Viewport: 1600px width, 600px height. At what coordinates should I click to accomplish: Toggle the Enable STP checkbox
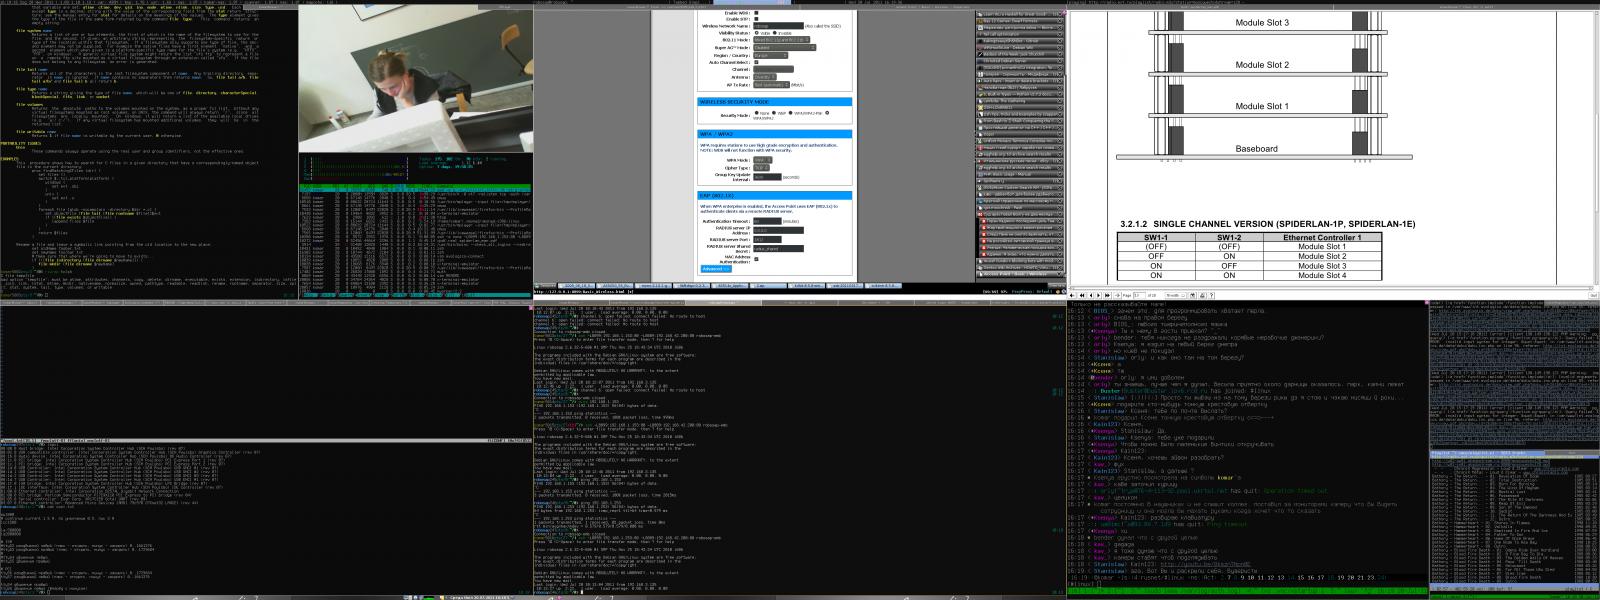coord(756,19)
